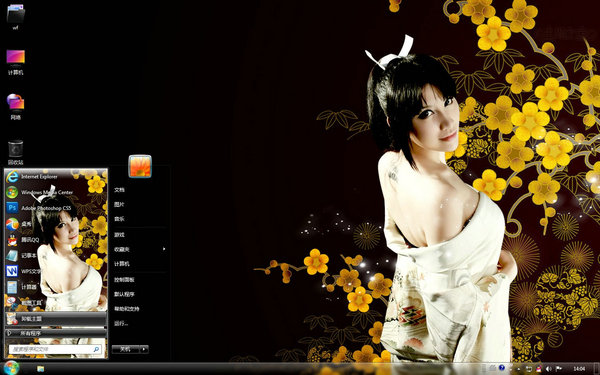Screen dimensions: 600x375
Task: Open 运行... in the Start menu
Action: click(121, 323)
